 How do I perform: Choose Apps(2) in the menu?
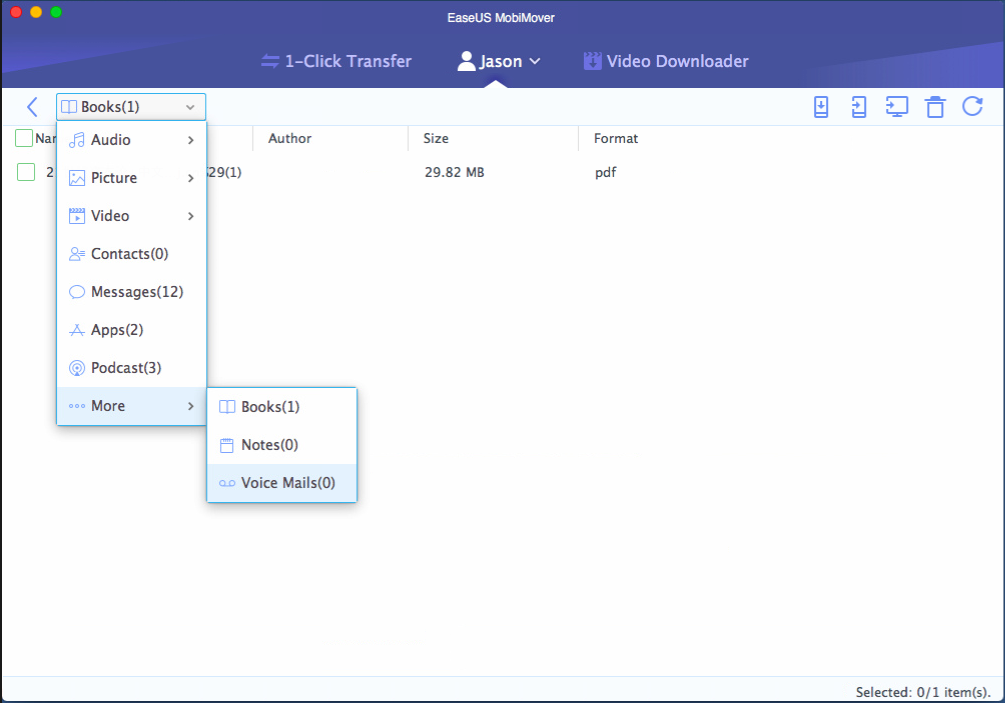coord(131,330)
